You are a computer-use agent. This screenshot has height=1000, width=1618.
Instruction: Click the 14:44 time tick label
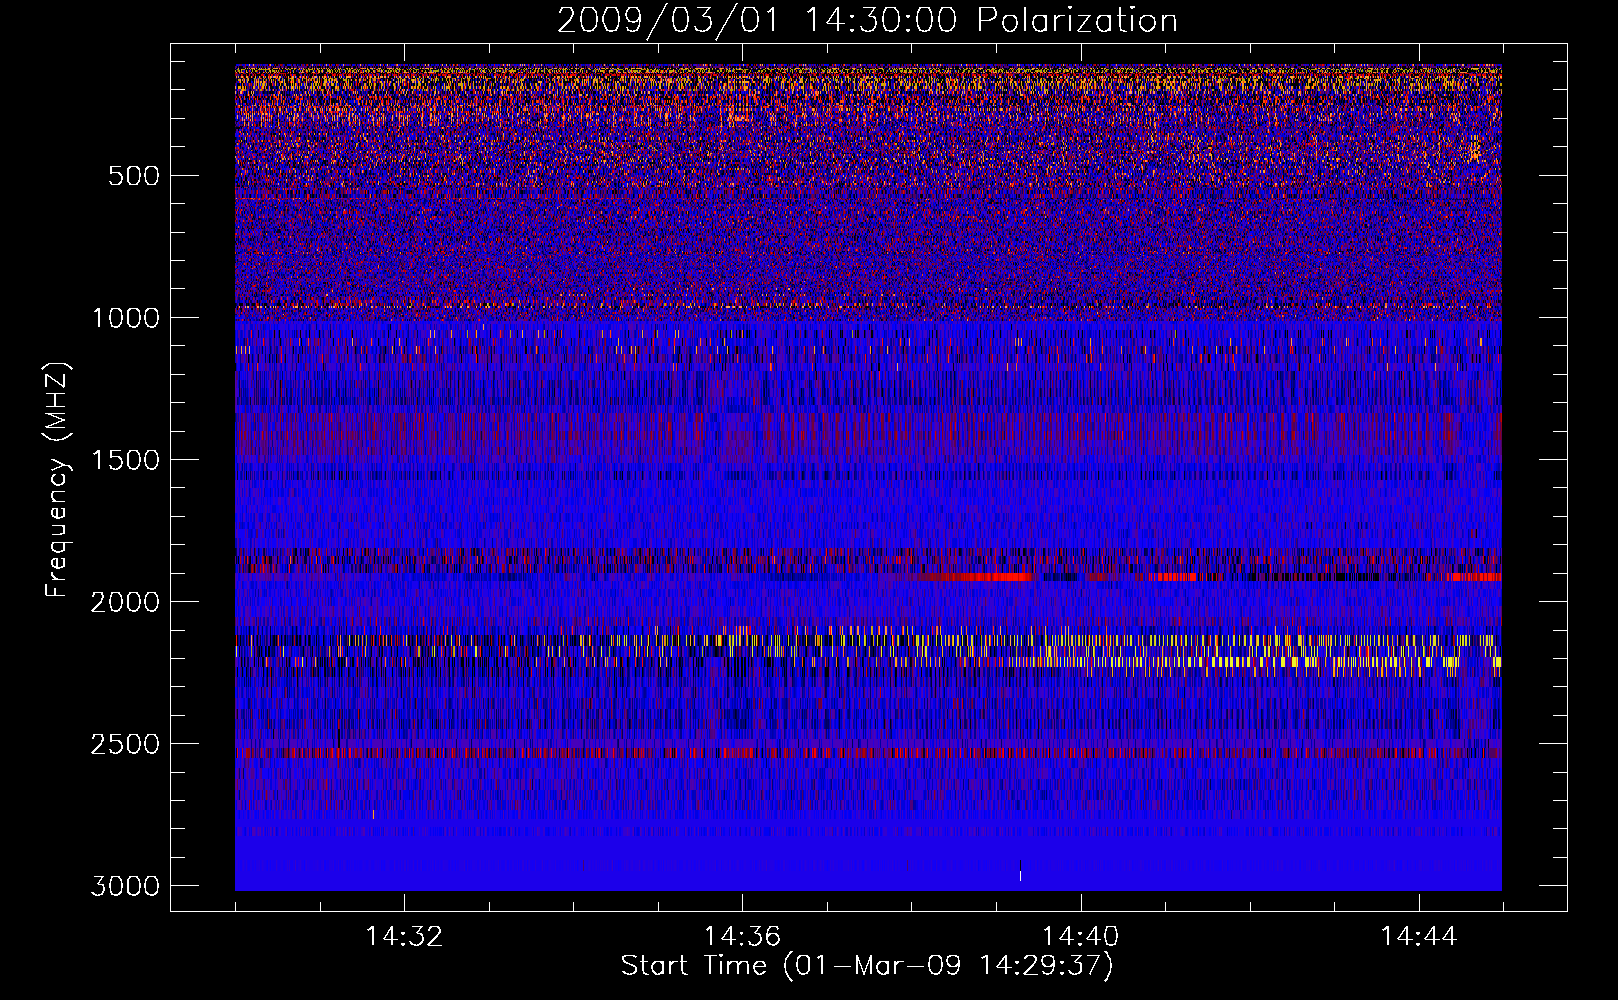[x=1419, y=937]
